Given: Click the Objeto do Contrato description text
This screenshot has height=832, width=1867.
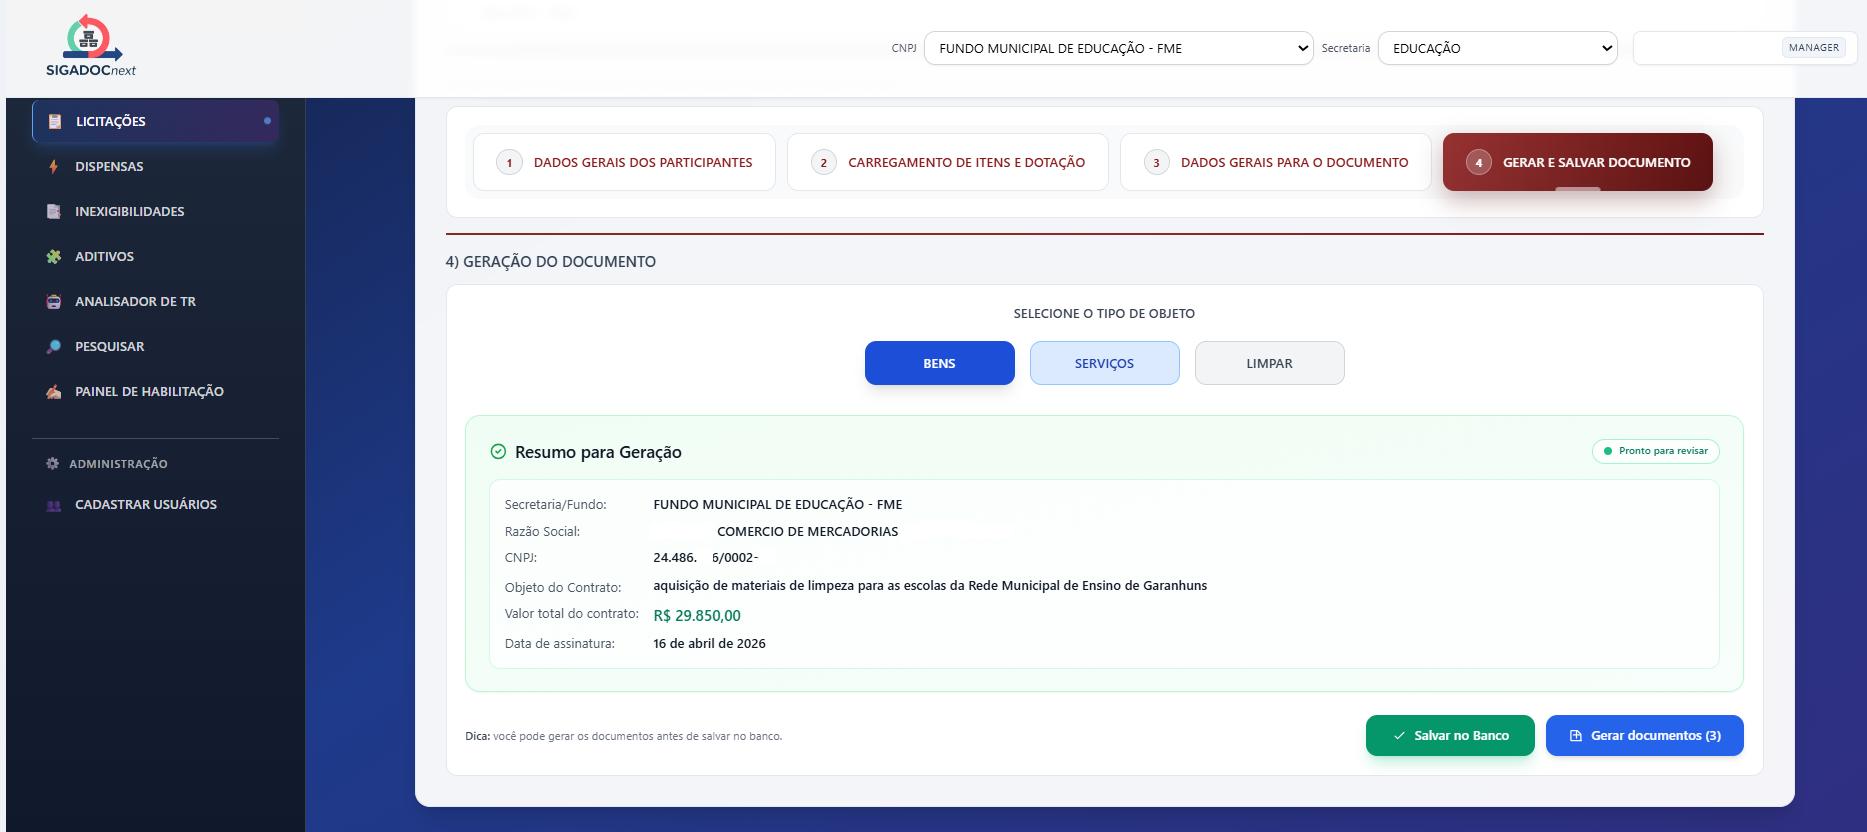Looking at the screenshot, I should (930, 586).
